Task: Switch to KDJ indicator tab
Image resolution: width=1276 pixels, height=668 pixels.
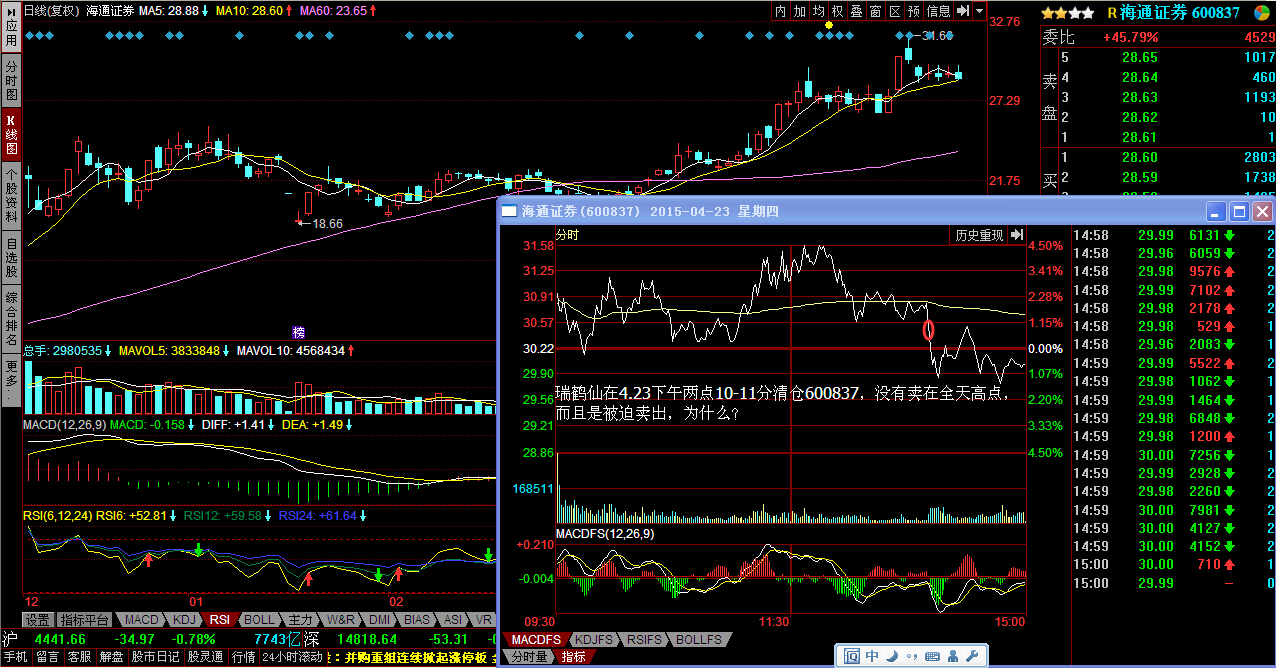Action: pos(183,620)
